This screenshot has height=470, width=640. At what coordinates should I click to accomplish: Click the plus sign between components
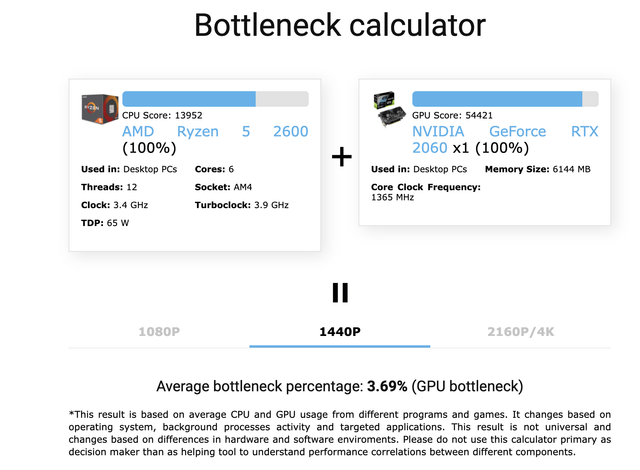(341, 157)
